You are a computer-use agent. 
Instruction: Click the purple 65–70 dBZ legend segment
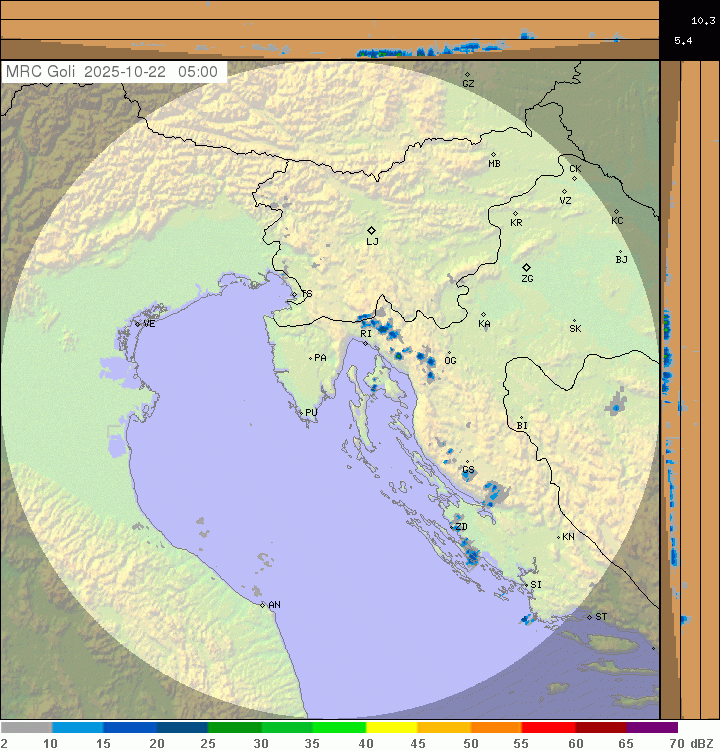652,728
